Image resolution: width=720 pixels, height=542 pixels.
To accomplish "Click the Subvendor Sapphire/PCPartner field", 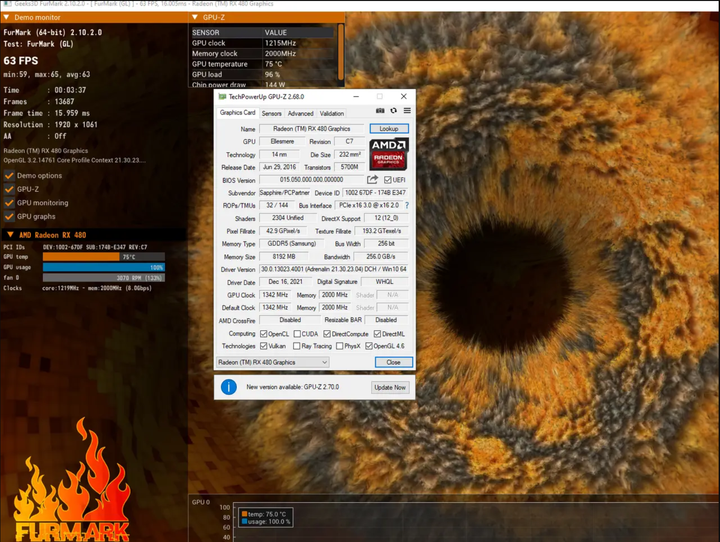I will (285, 192).
